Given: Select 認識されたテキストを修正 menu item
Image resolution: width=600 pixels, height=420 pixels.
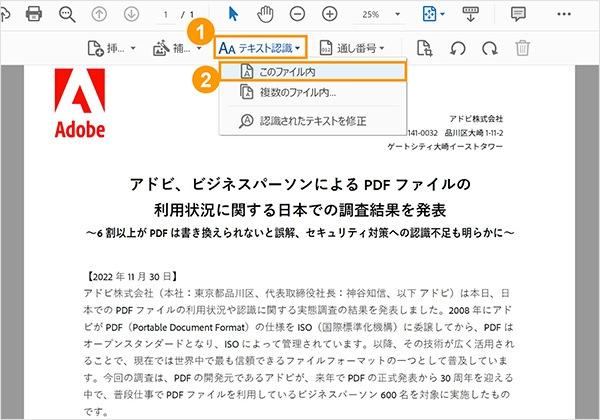Looking at the screenshot, I should coord(313,121).
